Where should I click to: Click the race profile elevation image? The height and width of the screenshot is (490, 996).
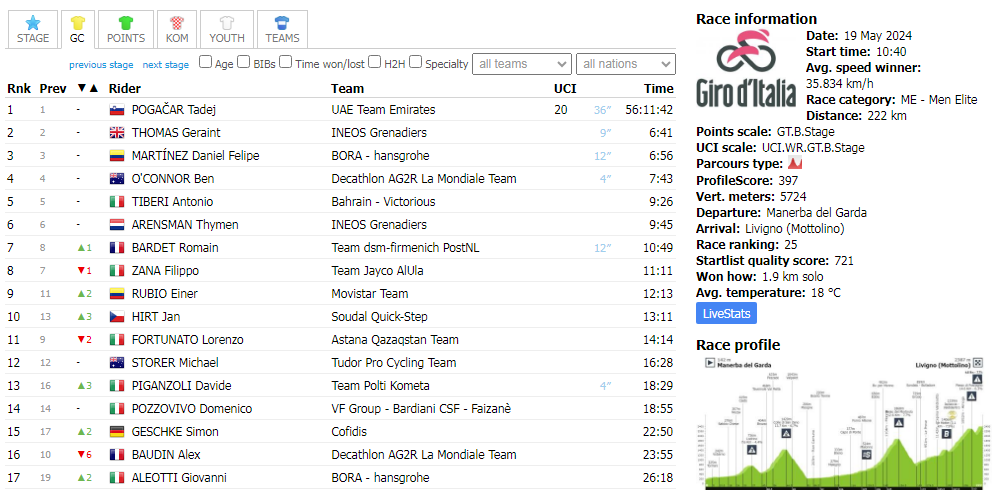pos(843,422)
